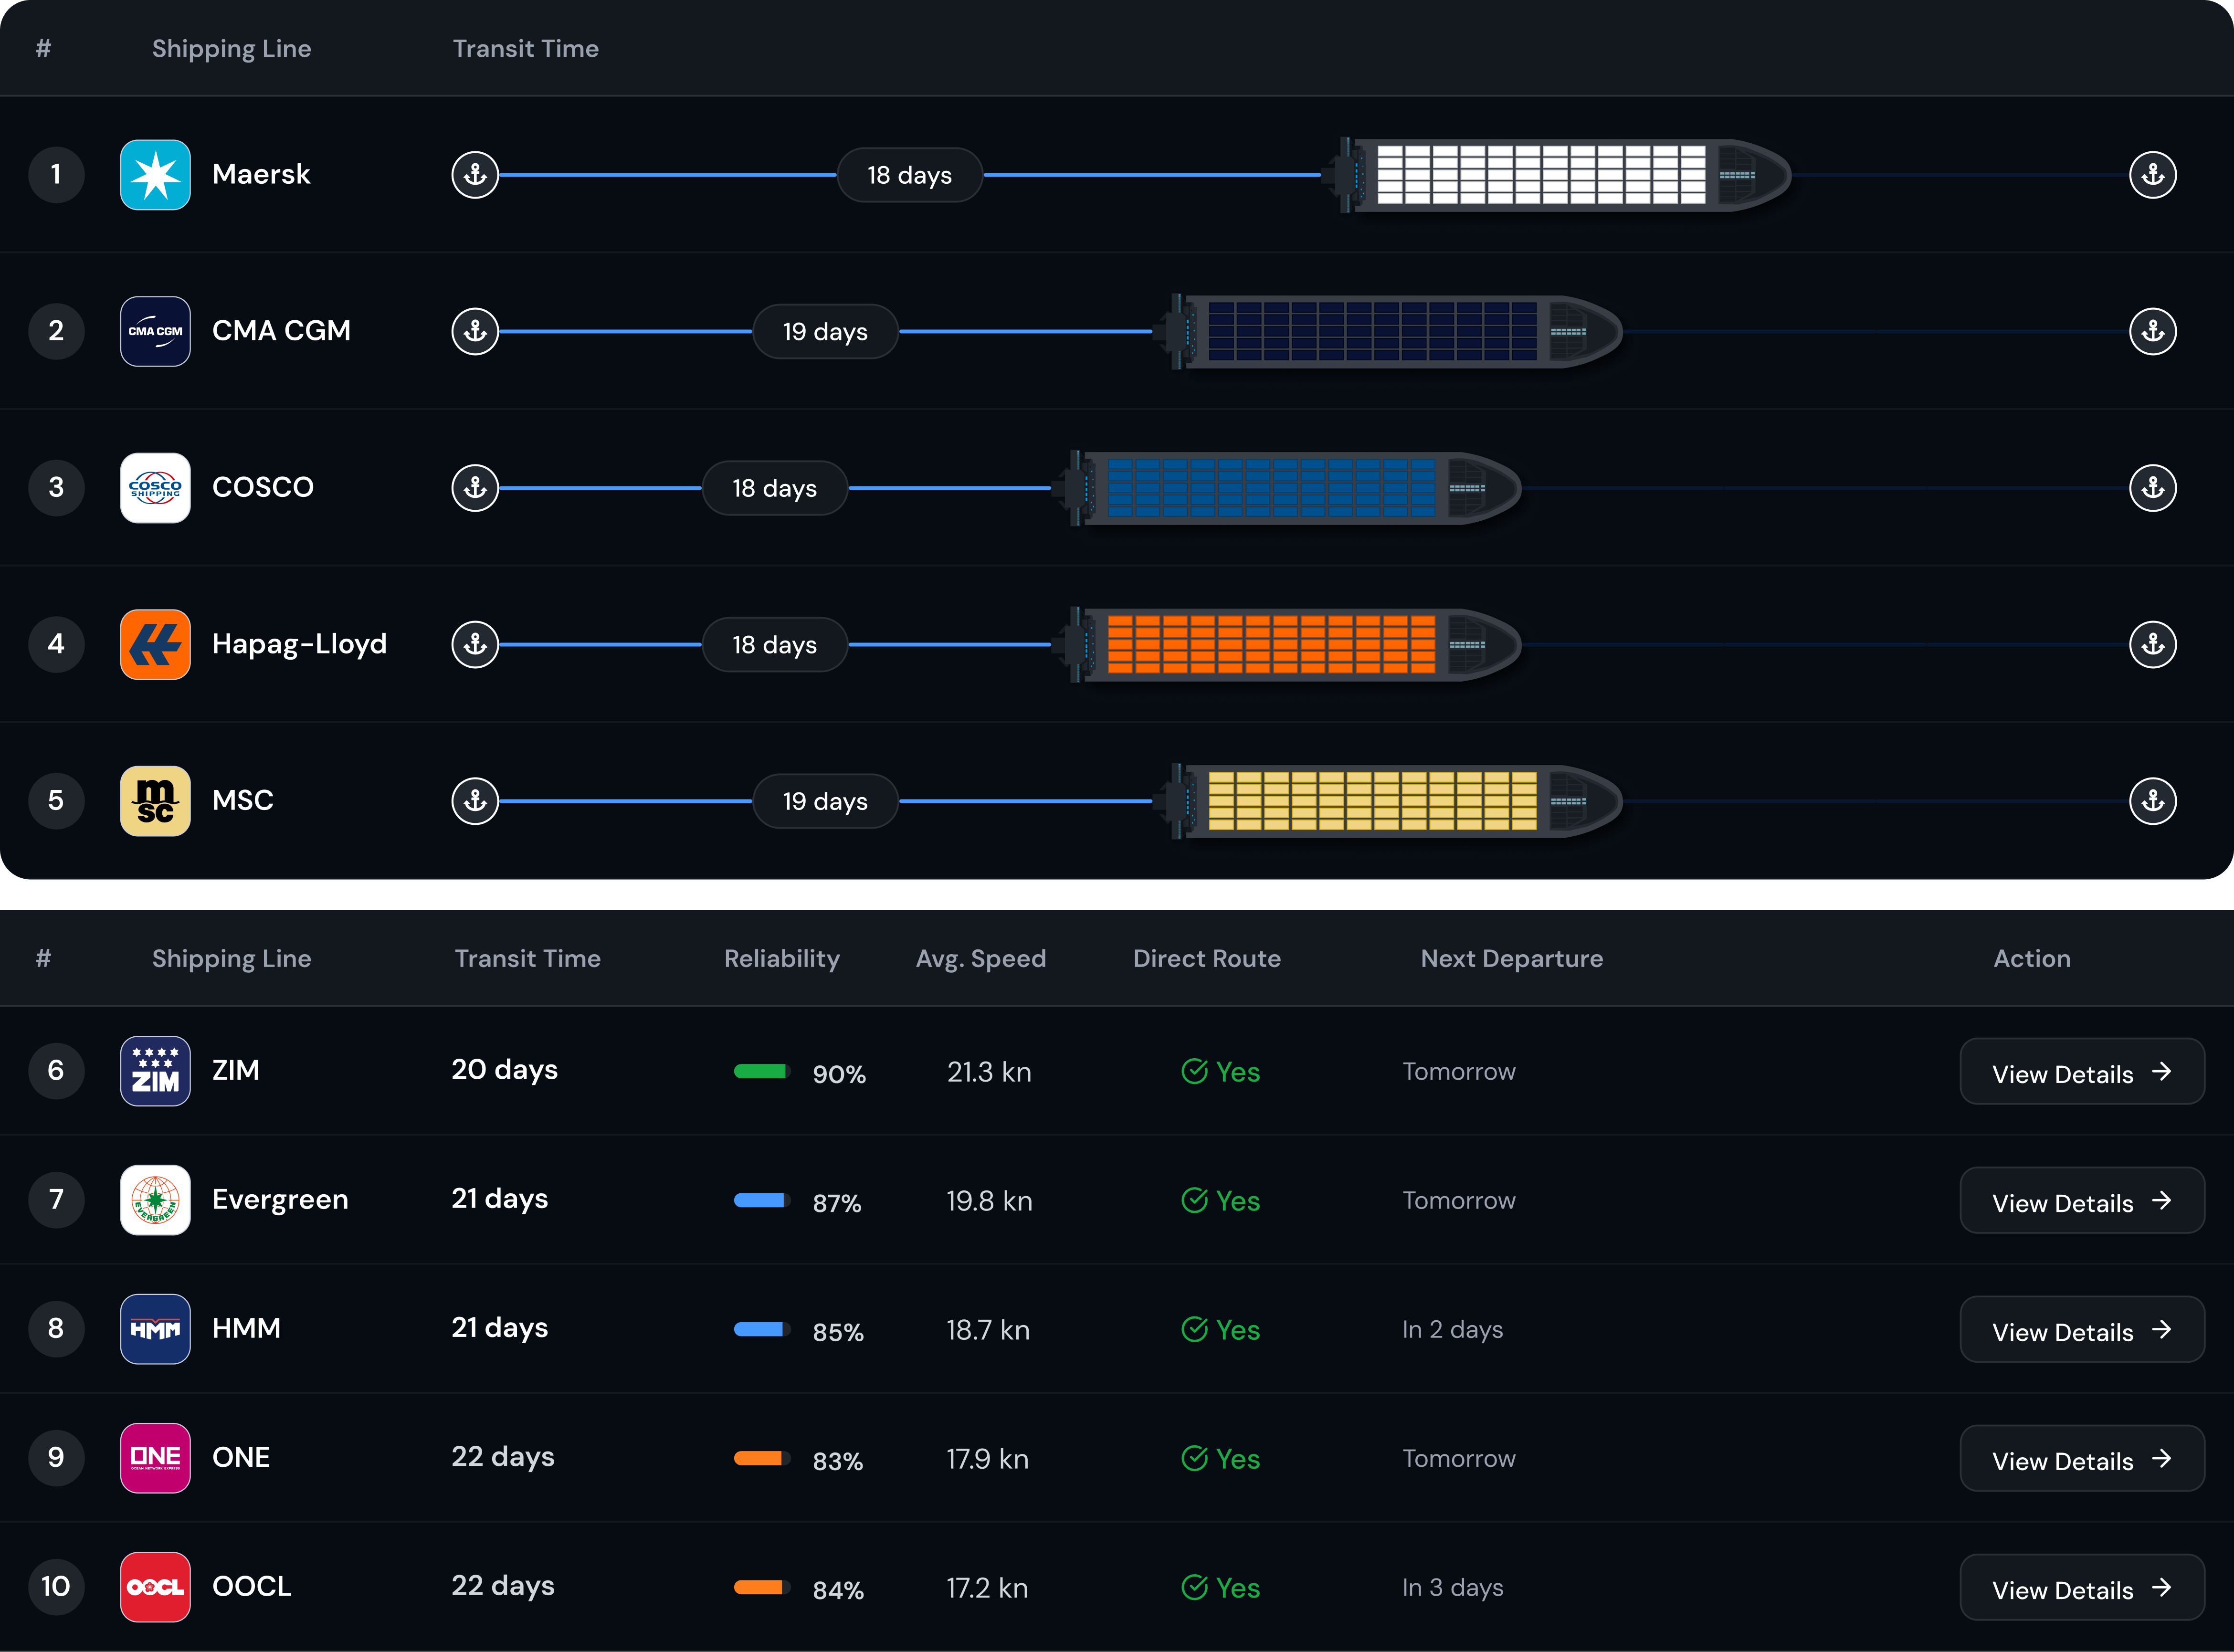This screenshot has width=2234, height=1652.
Task: Click the 20 days transit time for ZIM
Action: pos(505,1070)
